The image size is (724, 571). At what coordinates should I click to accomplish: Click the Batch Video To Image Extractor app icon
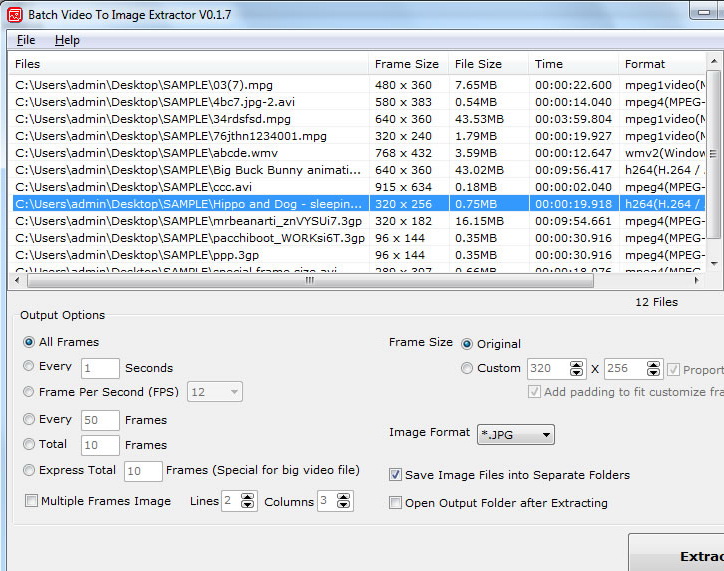click(x=14, y=15)
